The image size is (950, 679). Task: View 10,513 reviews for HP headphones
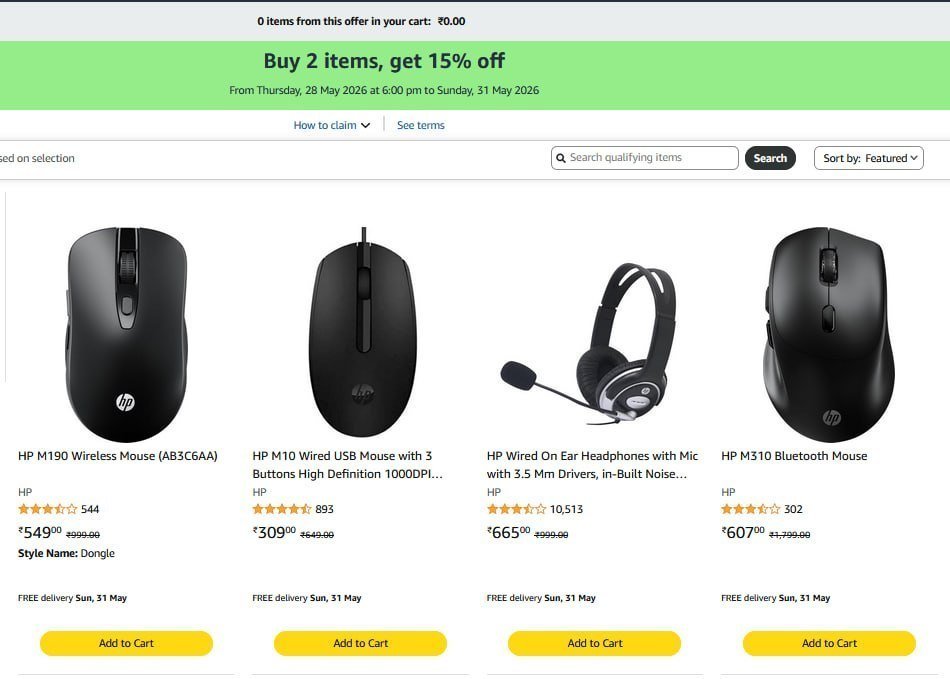click(x=566, y=509)
